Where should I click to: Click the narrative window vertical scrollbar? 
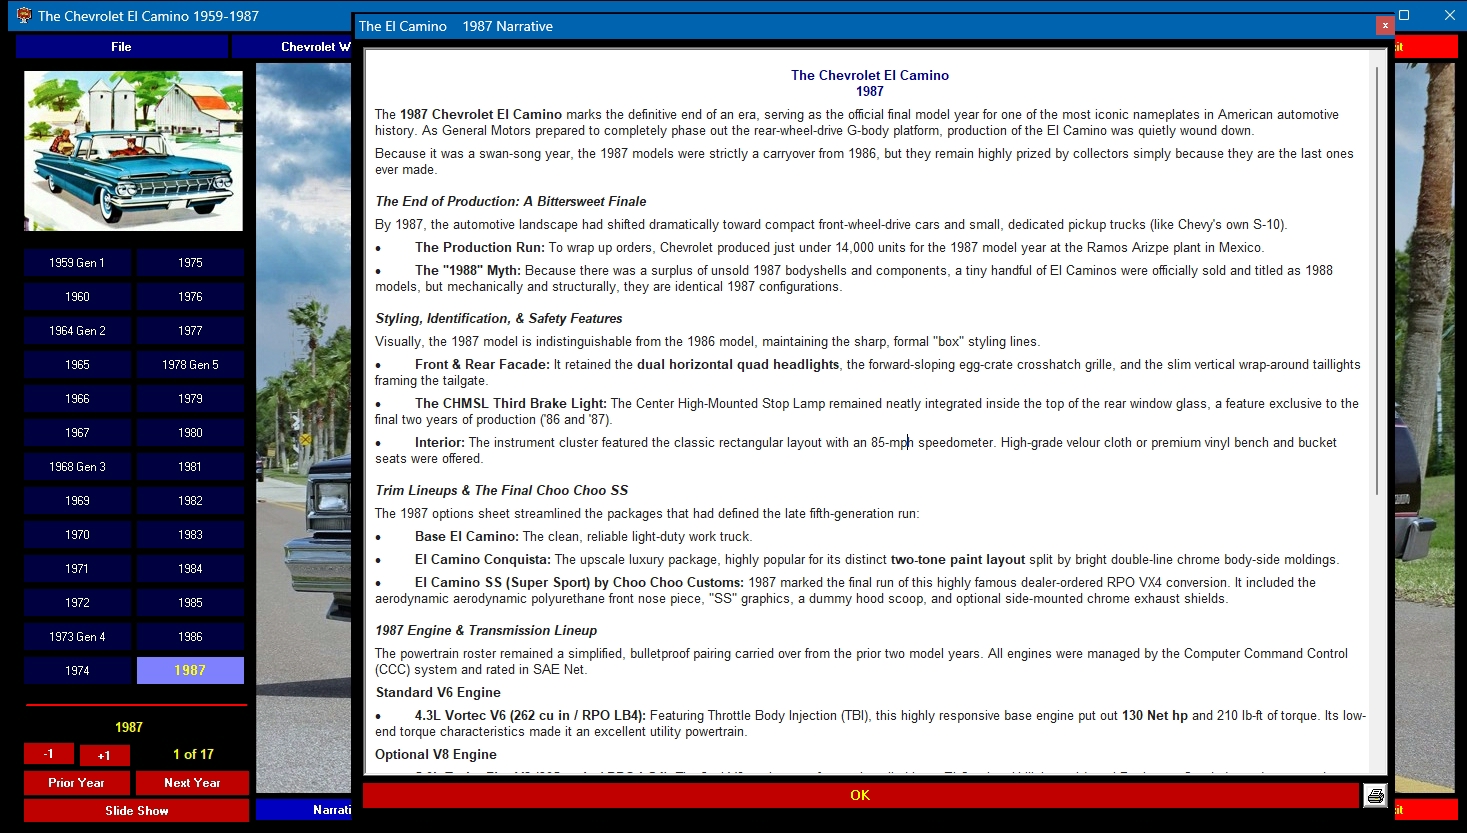click(x=1378, y=280)
